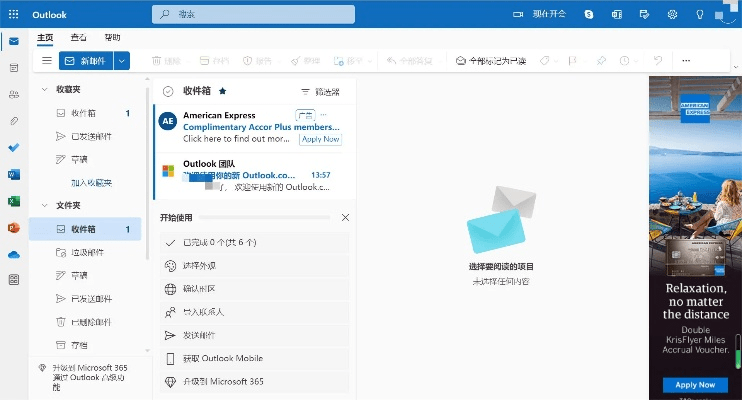Open the header Office app icon beside Skype
Viewport: 742px width, 400px height.
(x=617, y=14)
